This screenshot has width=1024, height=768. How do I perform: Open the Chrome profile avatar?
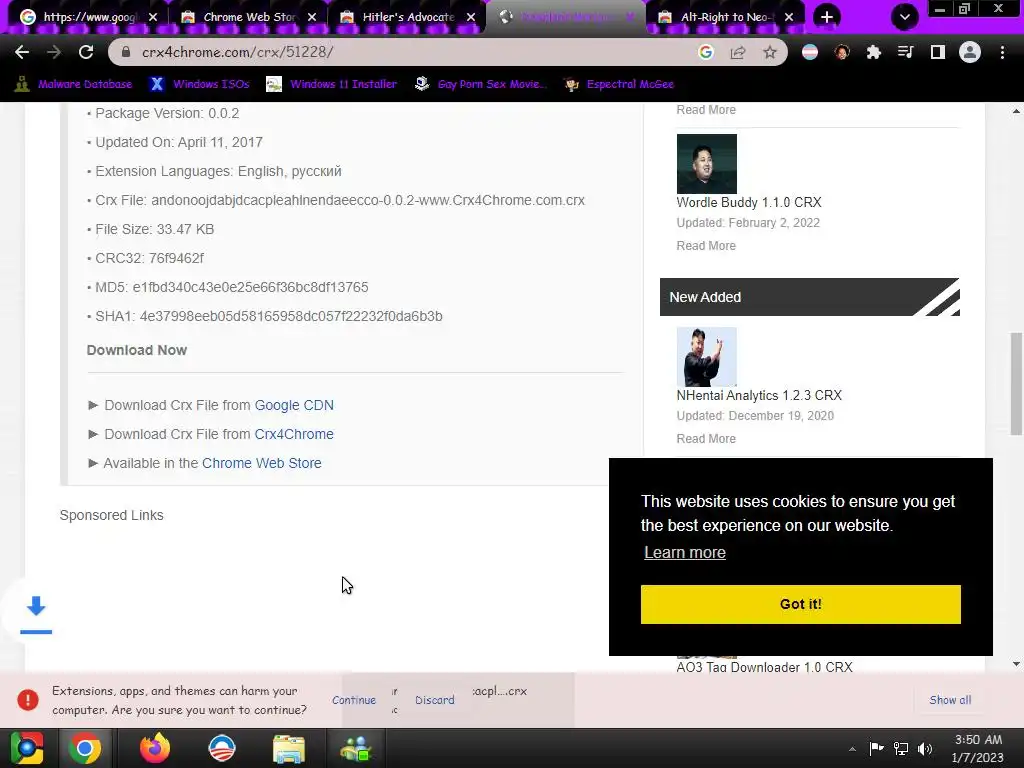970,52
